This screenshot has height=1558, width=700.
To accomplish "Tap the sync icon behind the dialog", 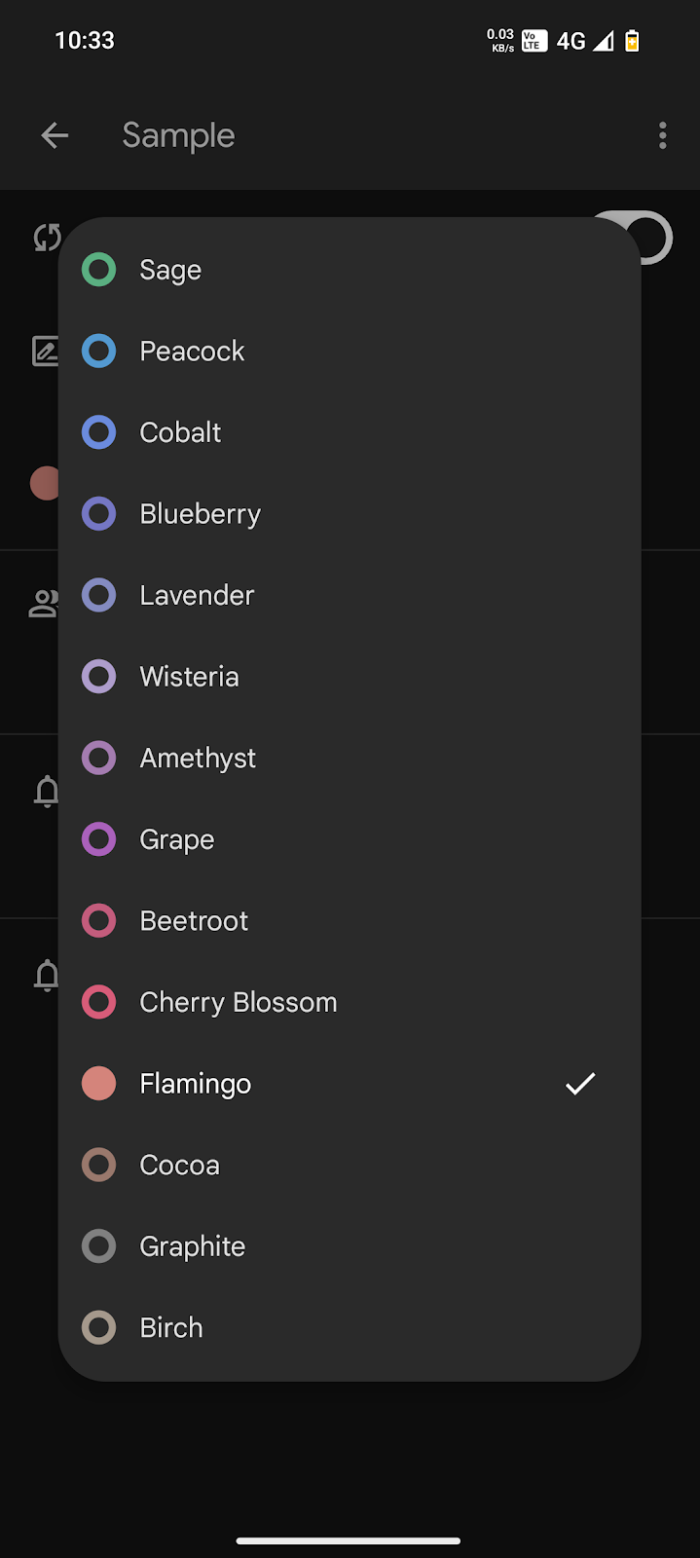I will (46, 238).
